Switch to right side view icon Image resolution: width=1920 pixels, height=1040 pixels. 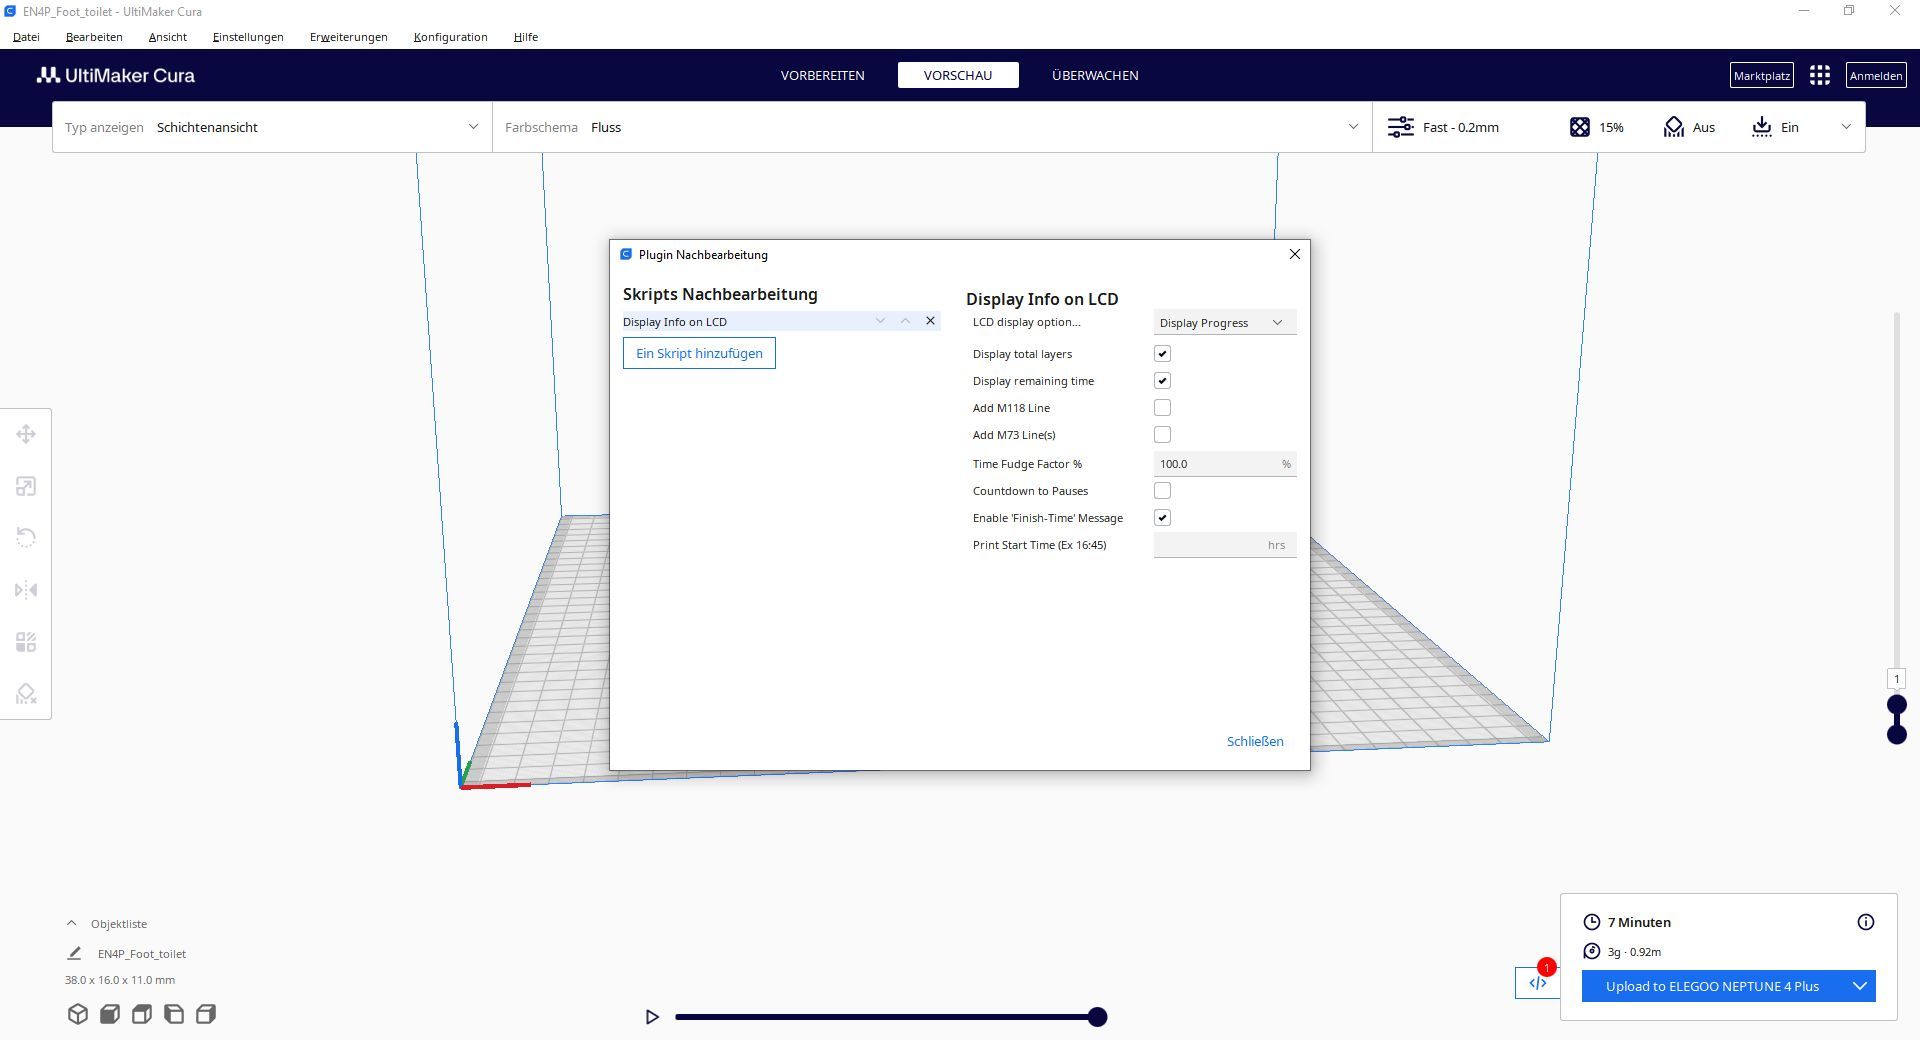(206, 1014)
